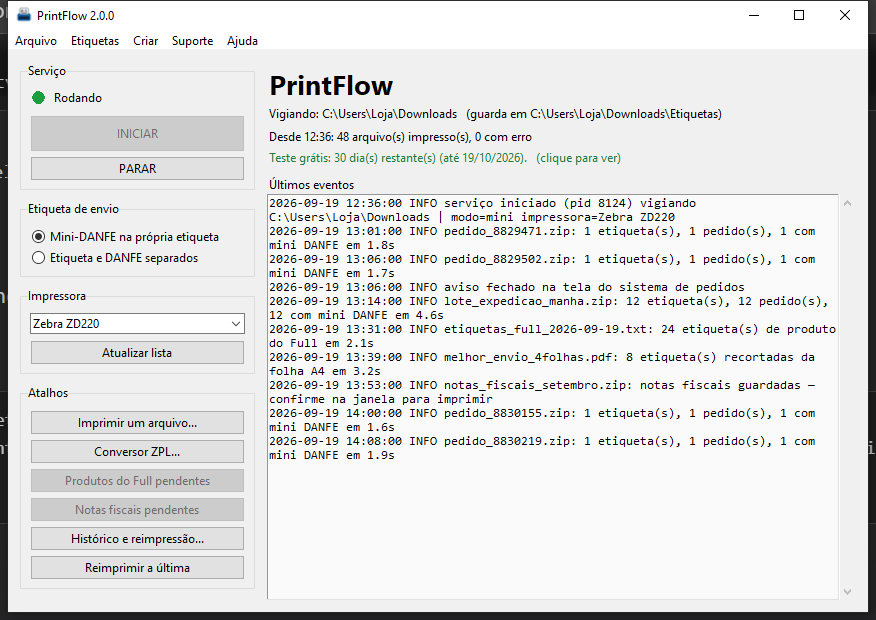Click the event log scroll up arrow
The width and height of the screenshot is (876, 620).
[848, 203]
